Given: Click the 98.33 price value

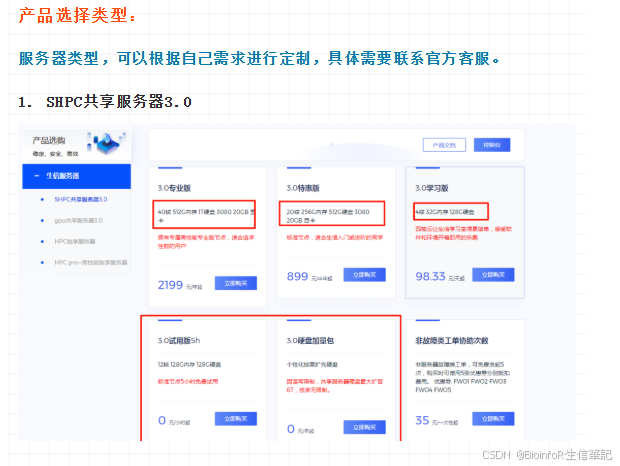Looking at the screenshot, I should [430, 276].
